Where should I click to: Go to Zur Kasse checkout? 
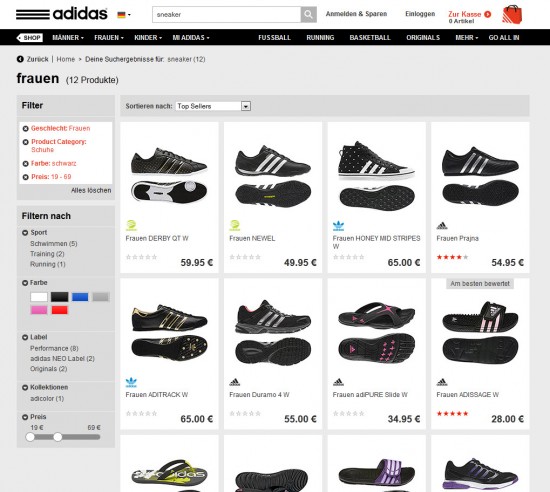pyautogui.click(x=469, y=14)
